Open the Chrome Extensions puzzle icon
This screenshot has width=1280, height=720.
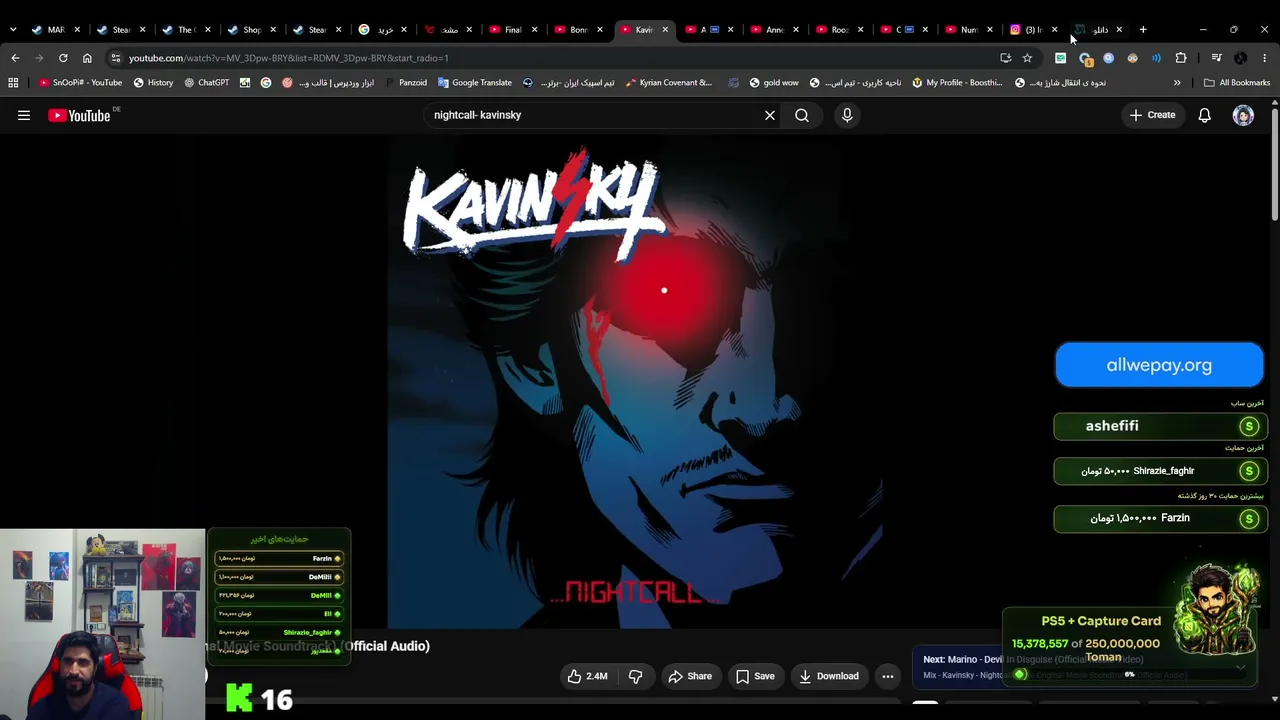1181,58
